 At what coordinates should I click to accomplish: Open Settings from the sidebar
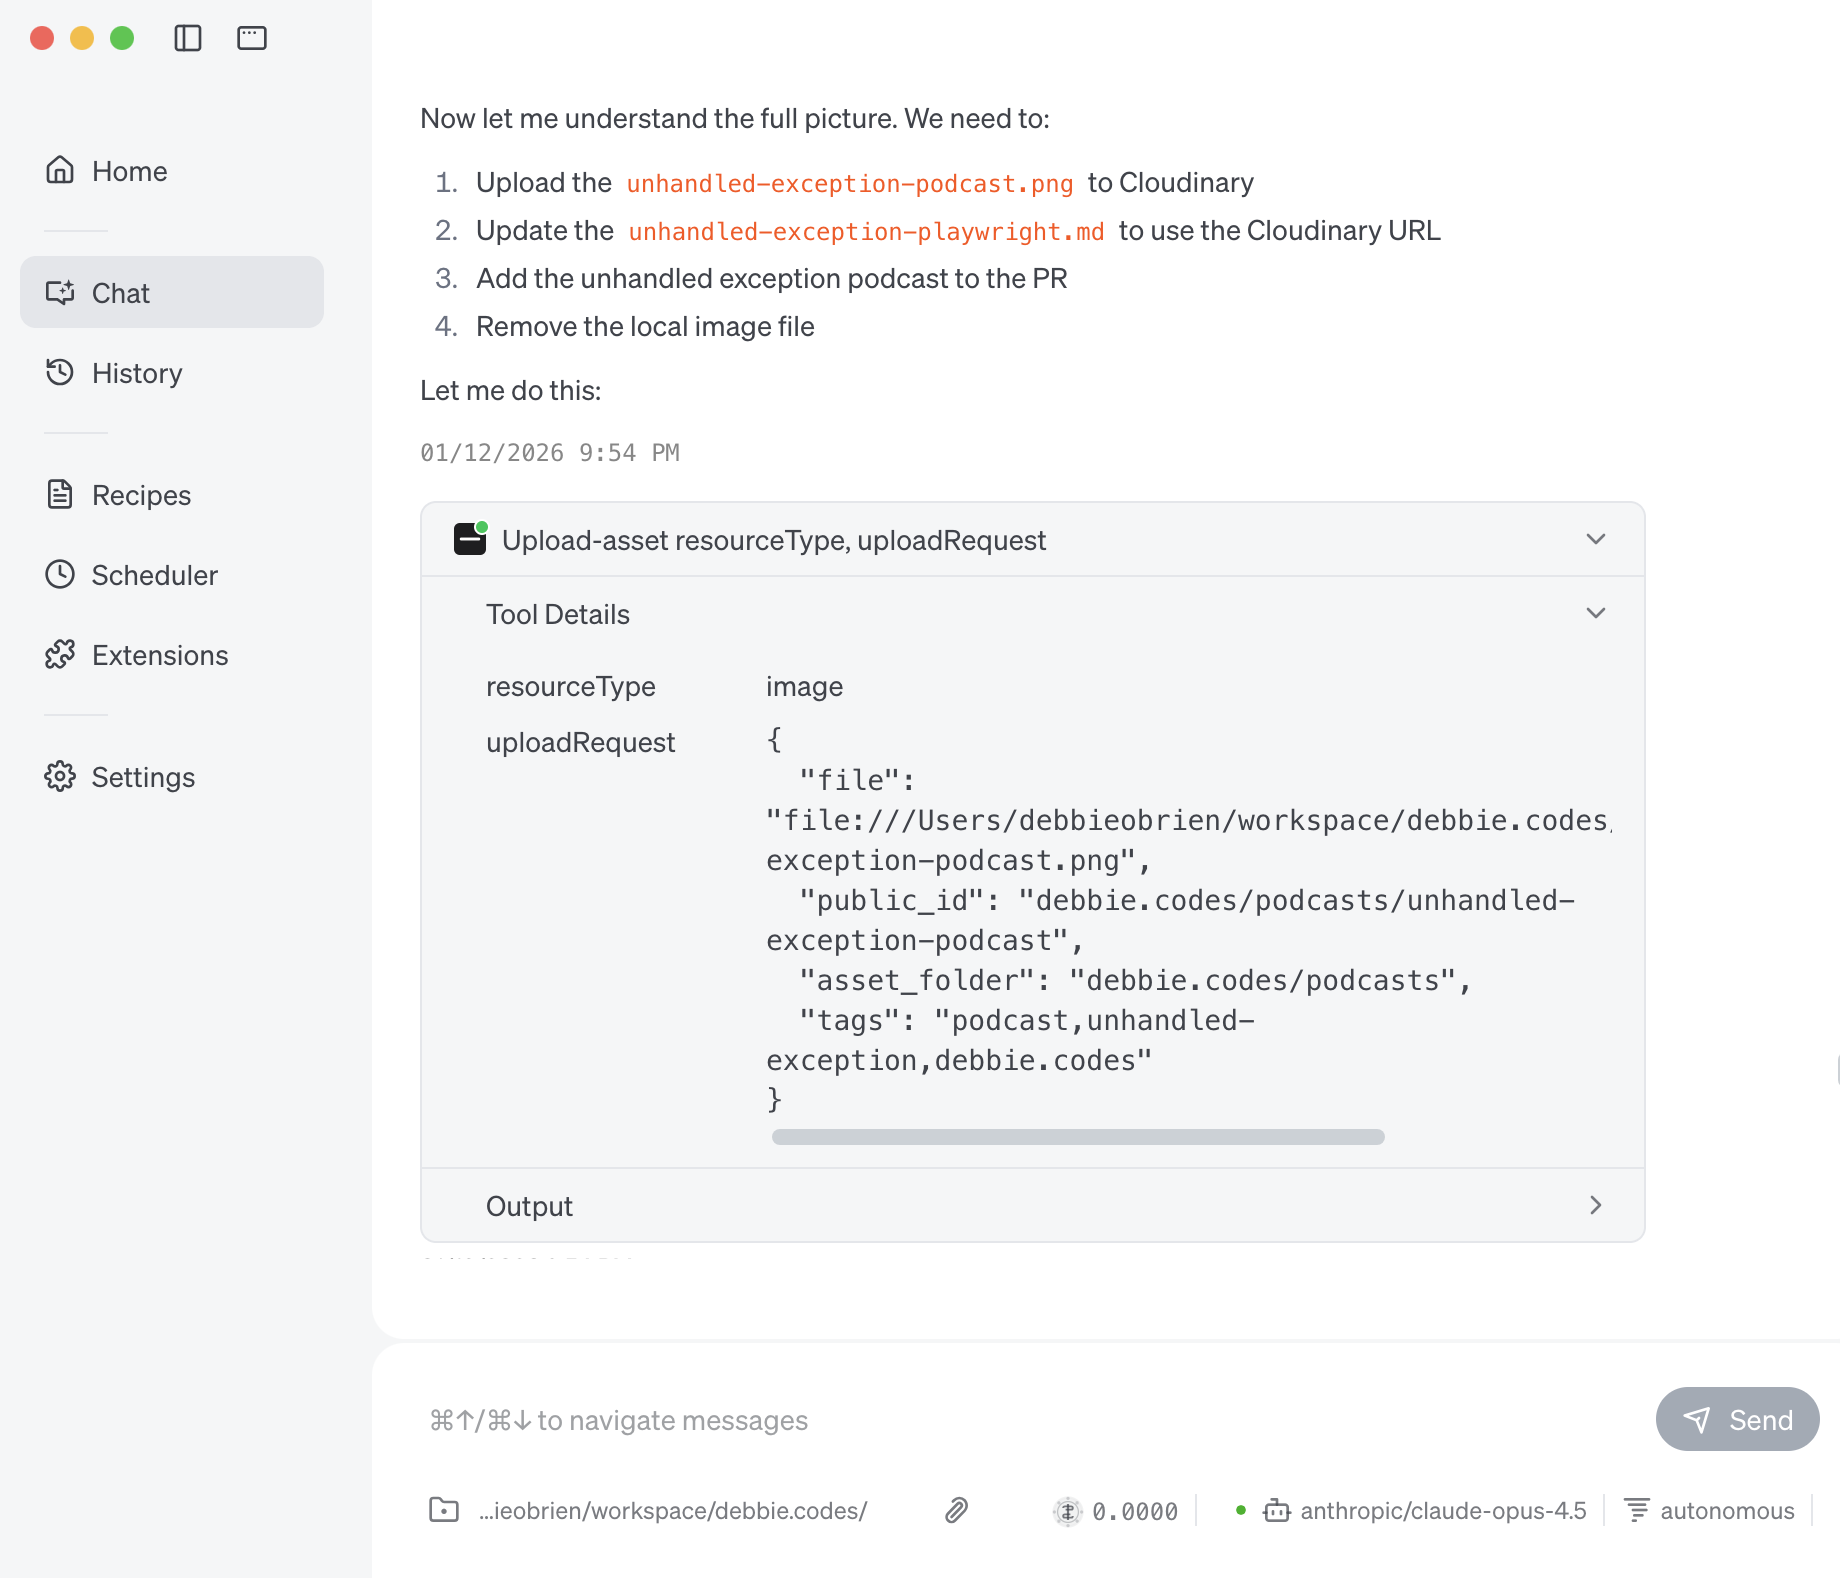[143, 777]
